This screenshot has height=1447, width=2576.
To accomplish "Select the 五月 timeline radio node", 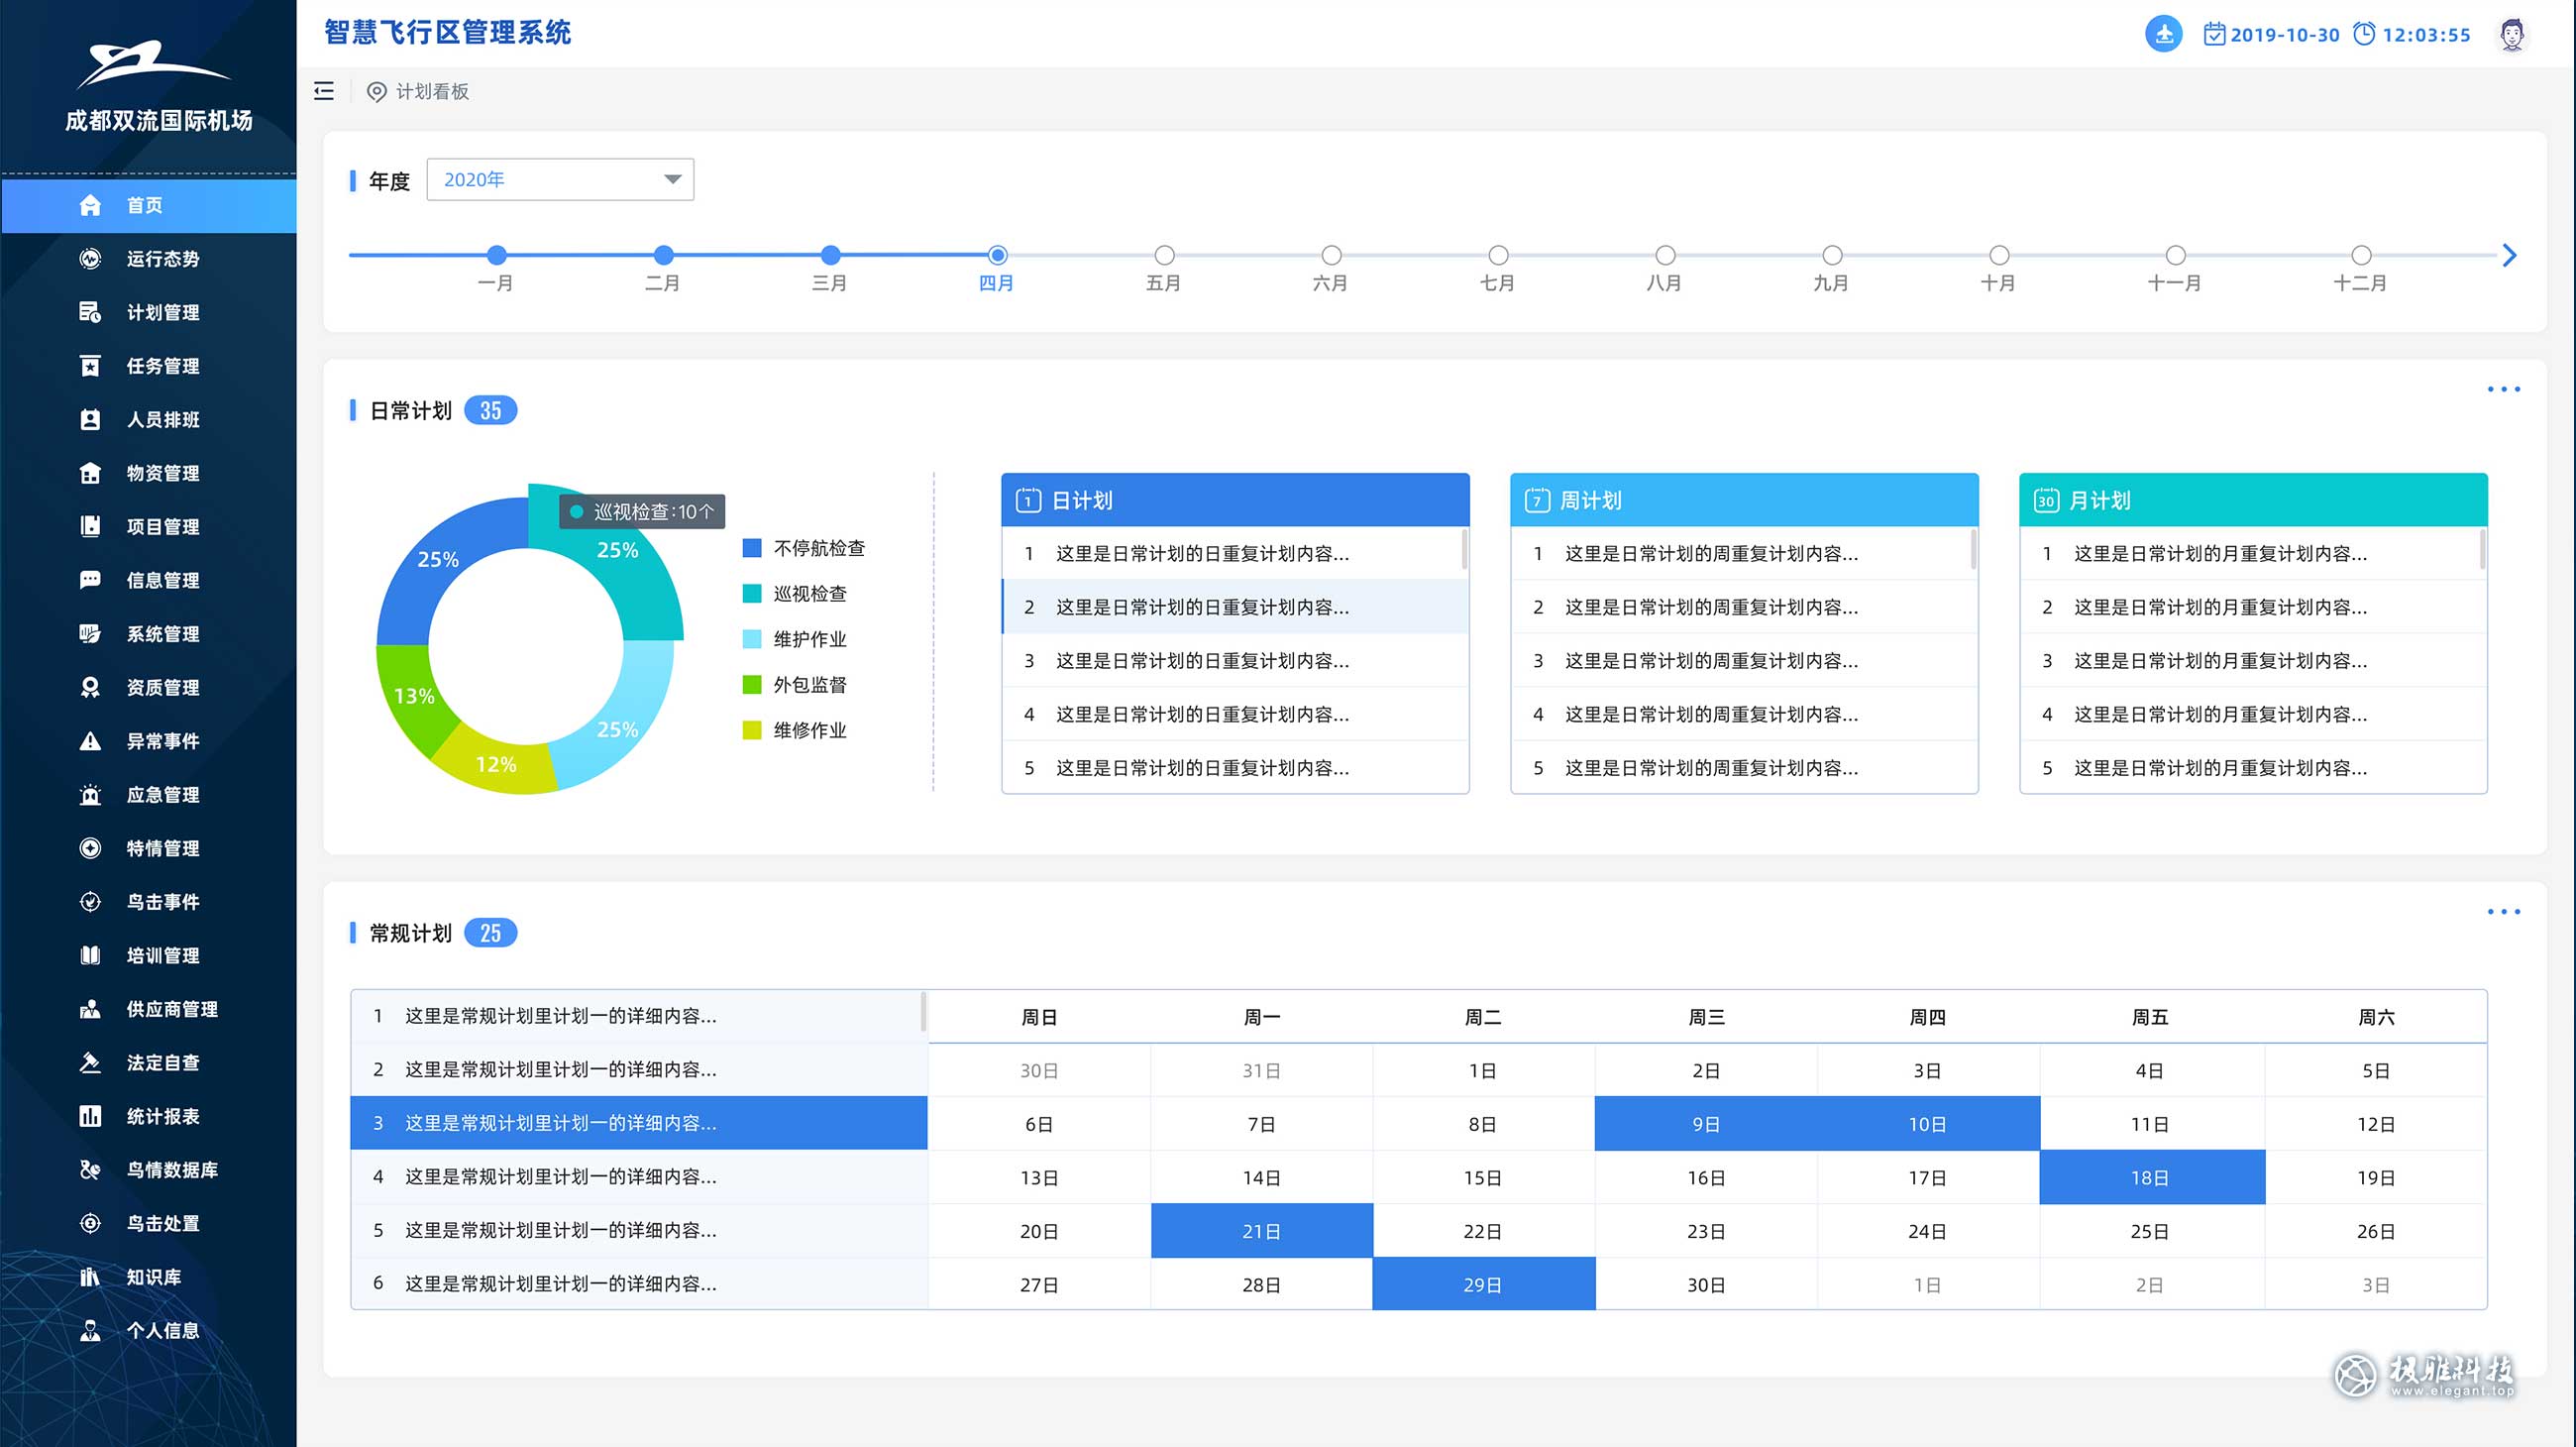I will tap(1164, 255).
